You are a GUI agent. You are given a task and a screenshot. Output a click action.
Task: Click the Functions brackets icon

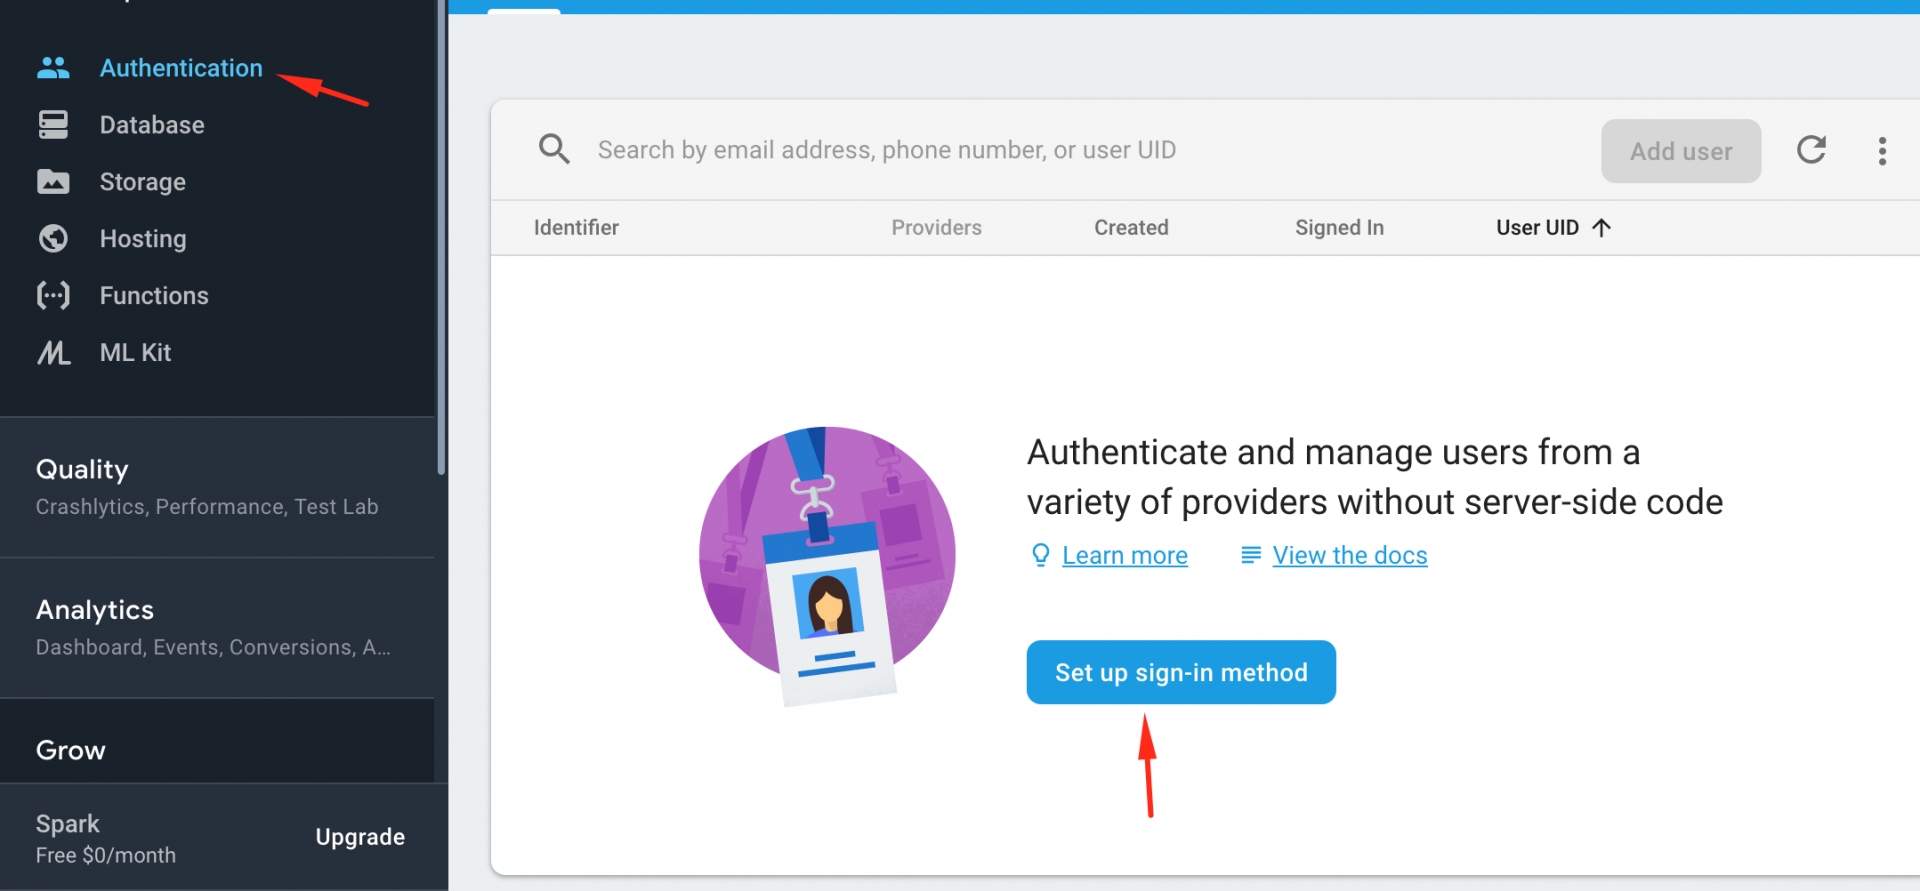coord(53,296)
